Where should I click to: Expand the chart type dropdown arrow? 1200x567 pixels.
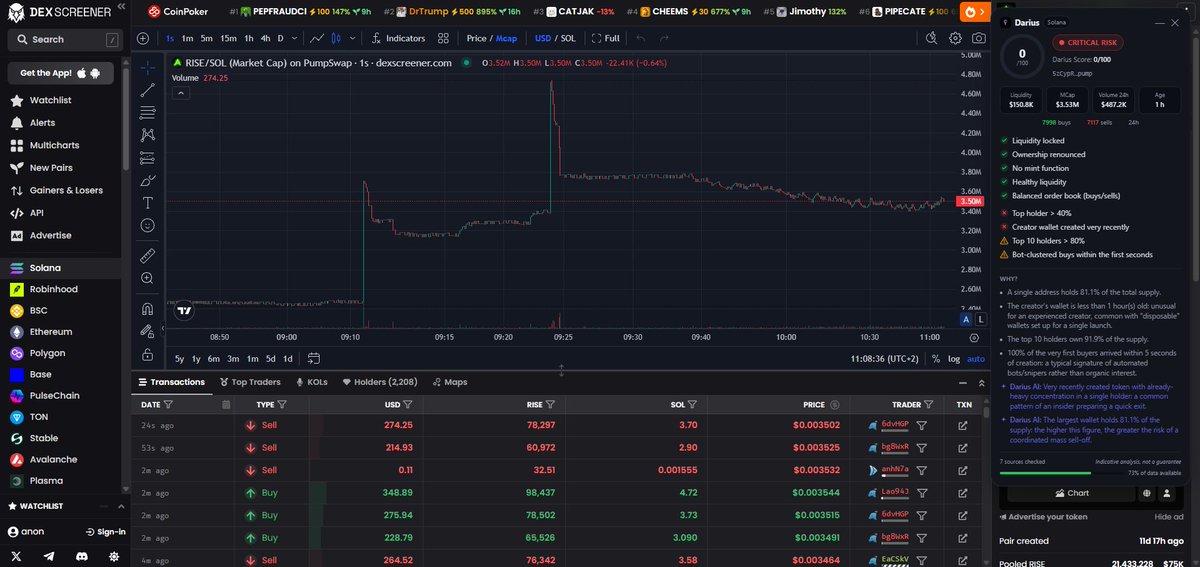tap(351, 38)
